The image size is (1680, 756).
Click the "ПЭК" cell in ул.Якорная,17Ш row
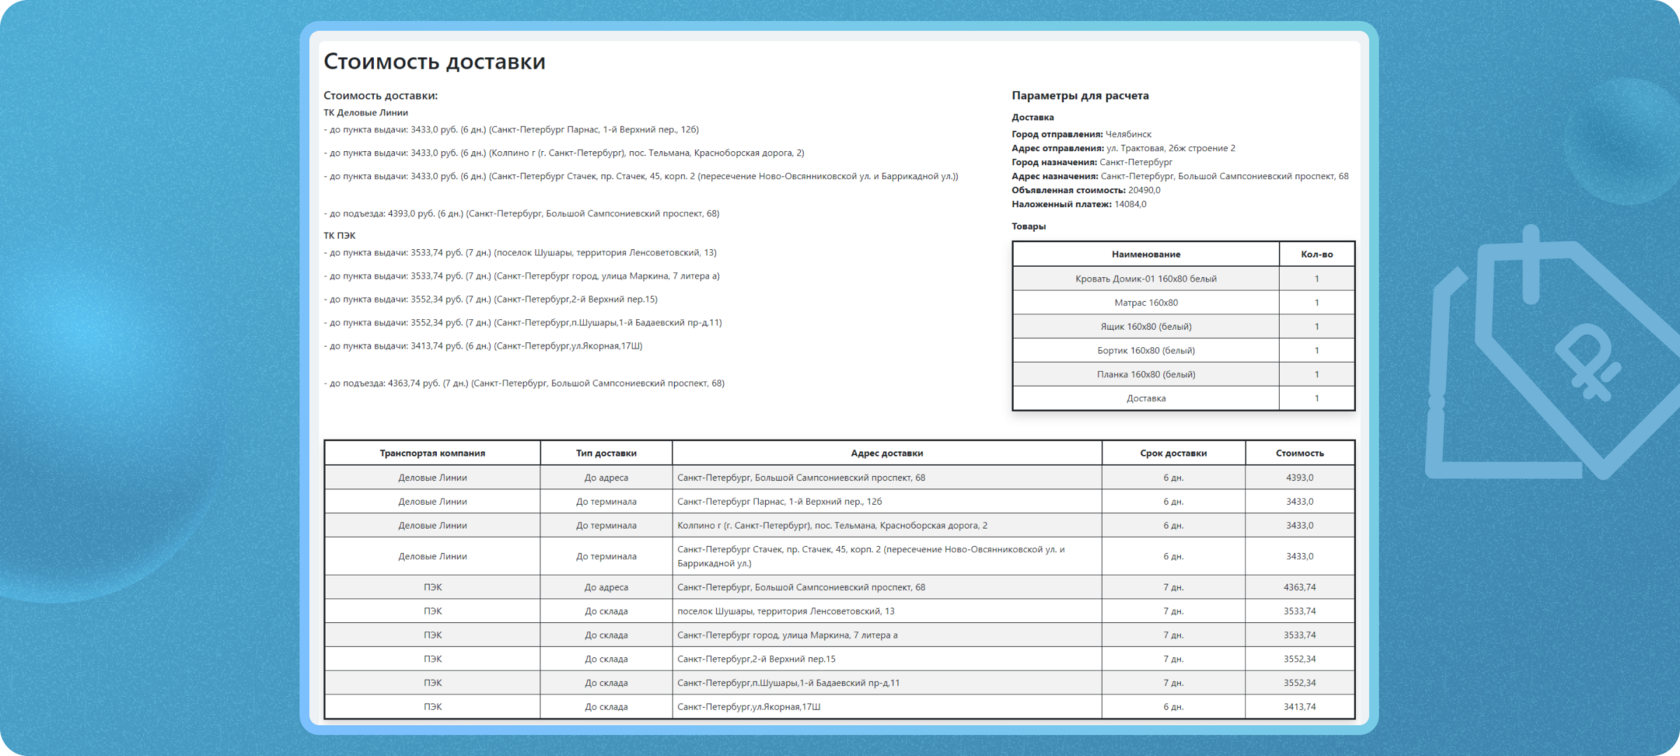point(432,707)
